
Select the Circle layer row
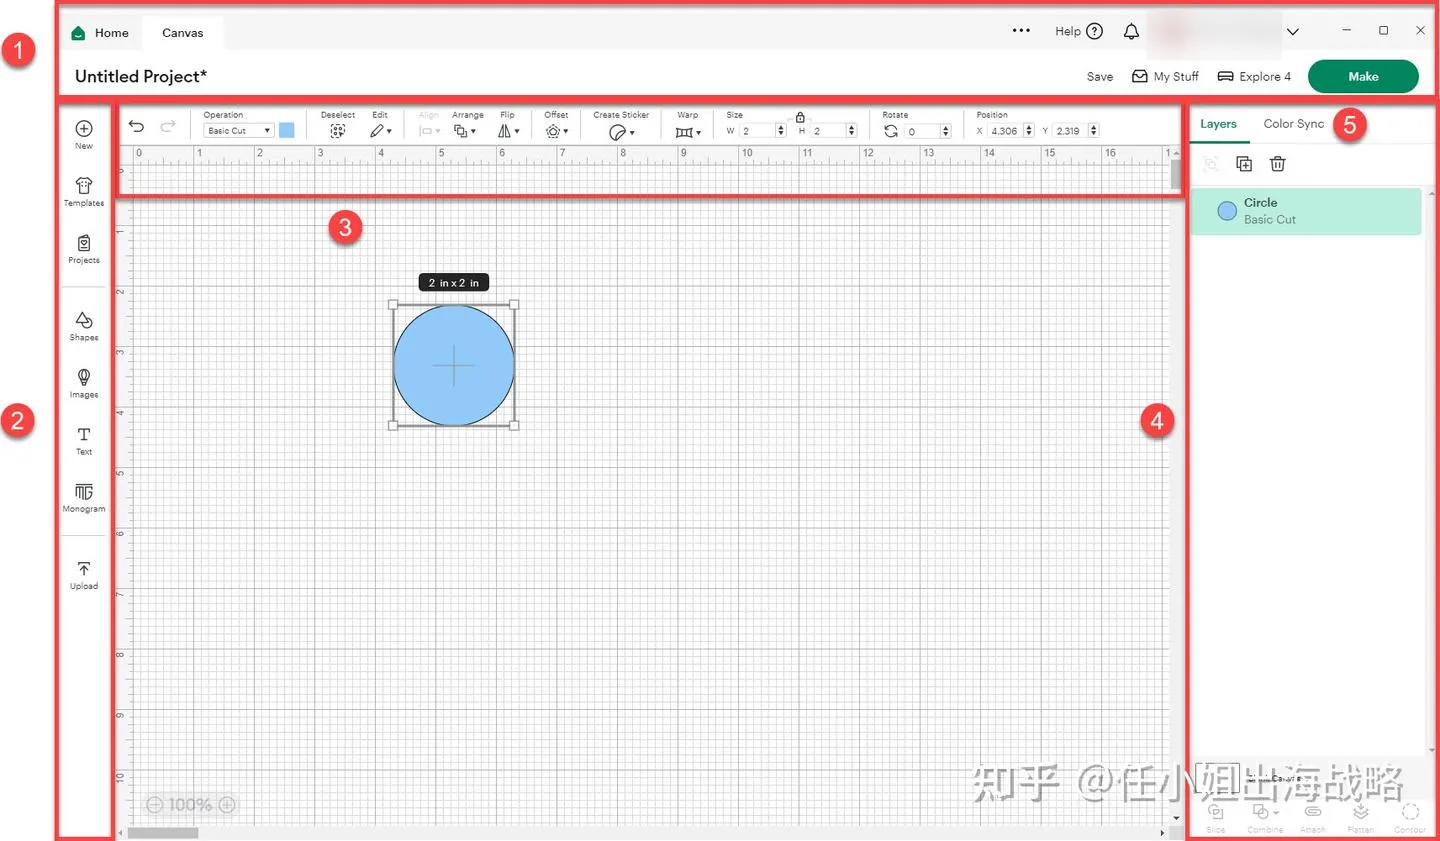pos(1306,211)
